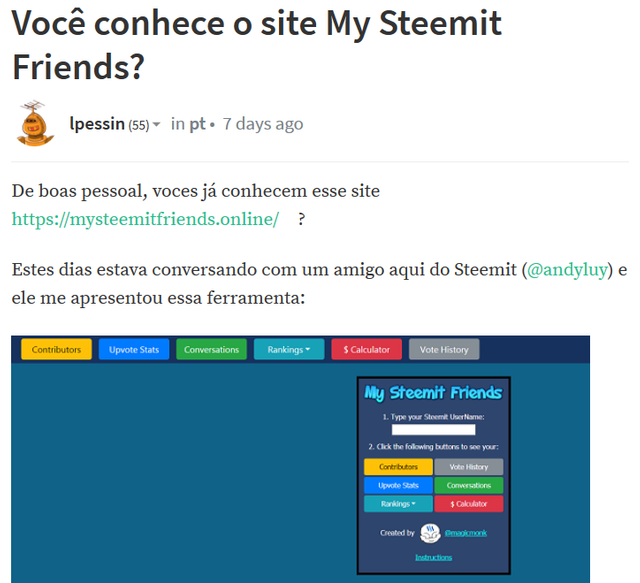Open the Instructions link in the panel
The height and width of the screenshot is (583, 640).
[x=433, y=557]
